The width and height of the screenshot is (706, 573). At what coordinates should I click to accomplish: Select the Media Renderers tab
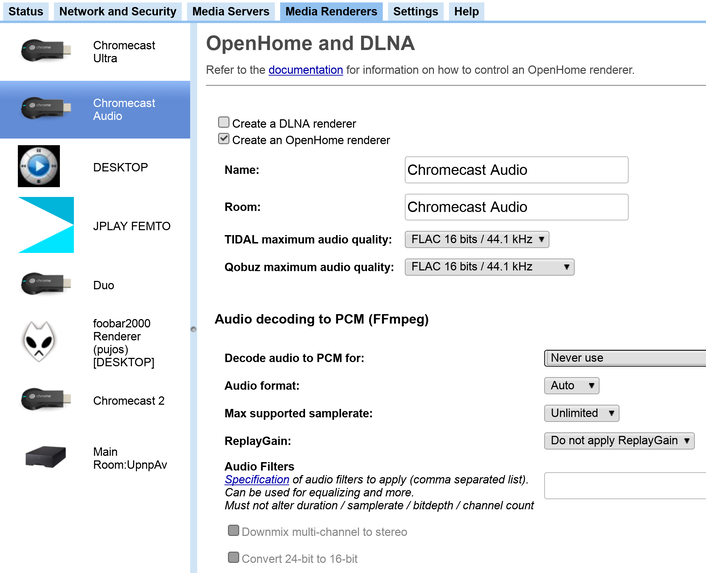point(331,11)
